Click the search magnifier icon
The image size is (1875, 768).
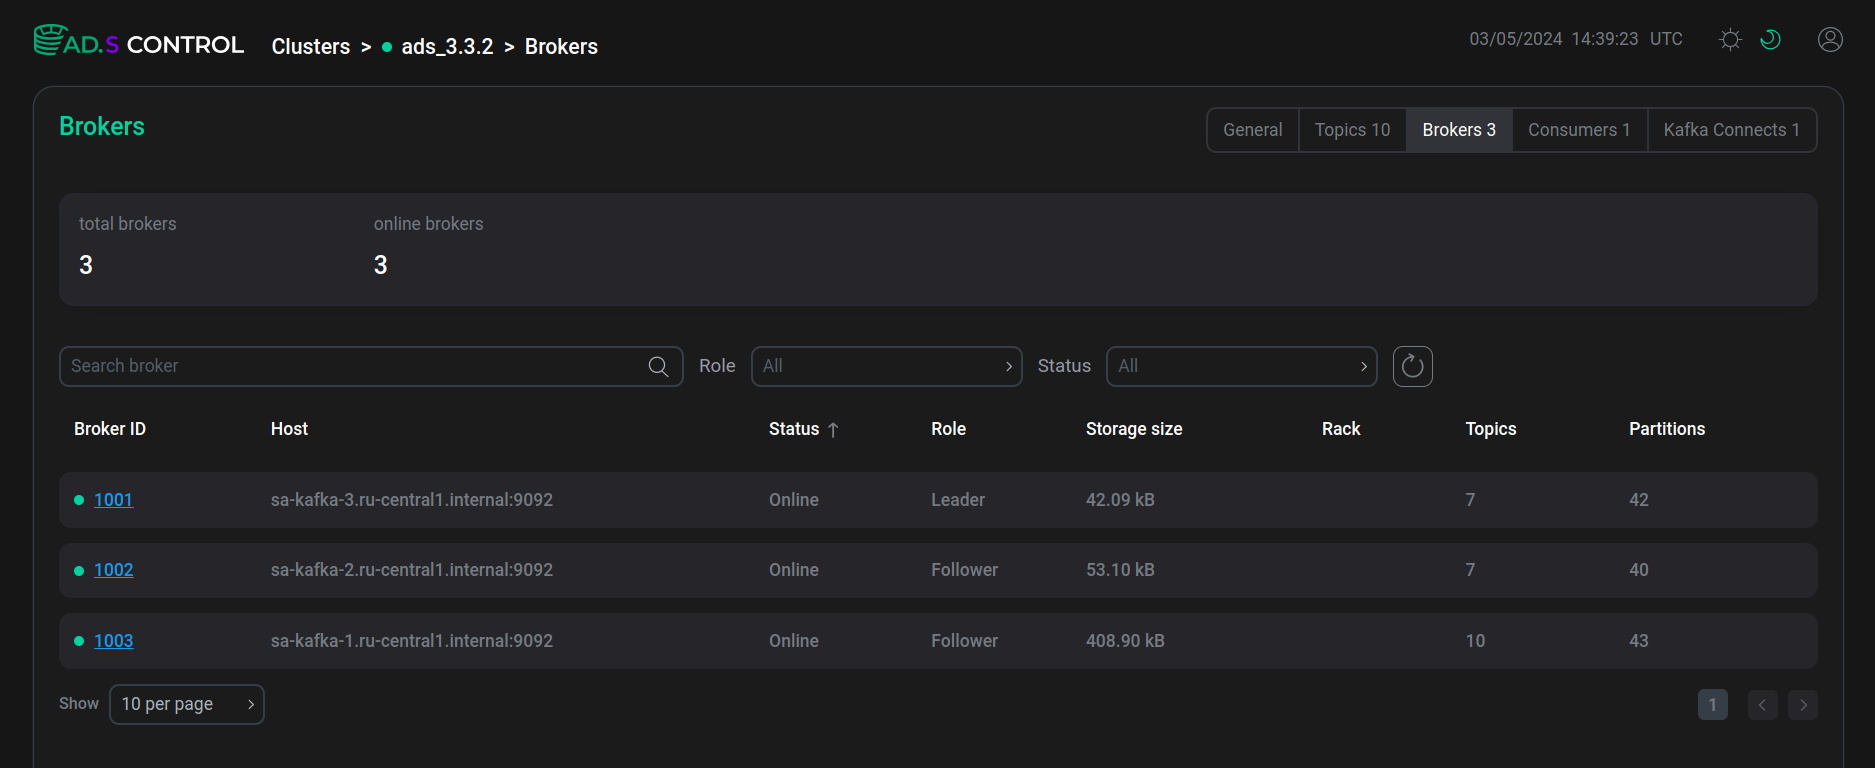[658, 366]
